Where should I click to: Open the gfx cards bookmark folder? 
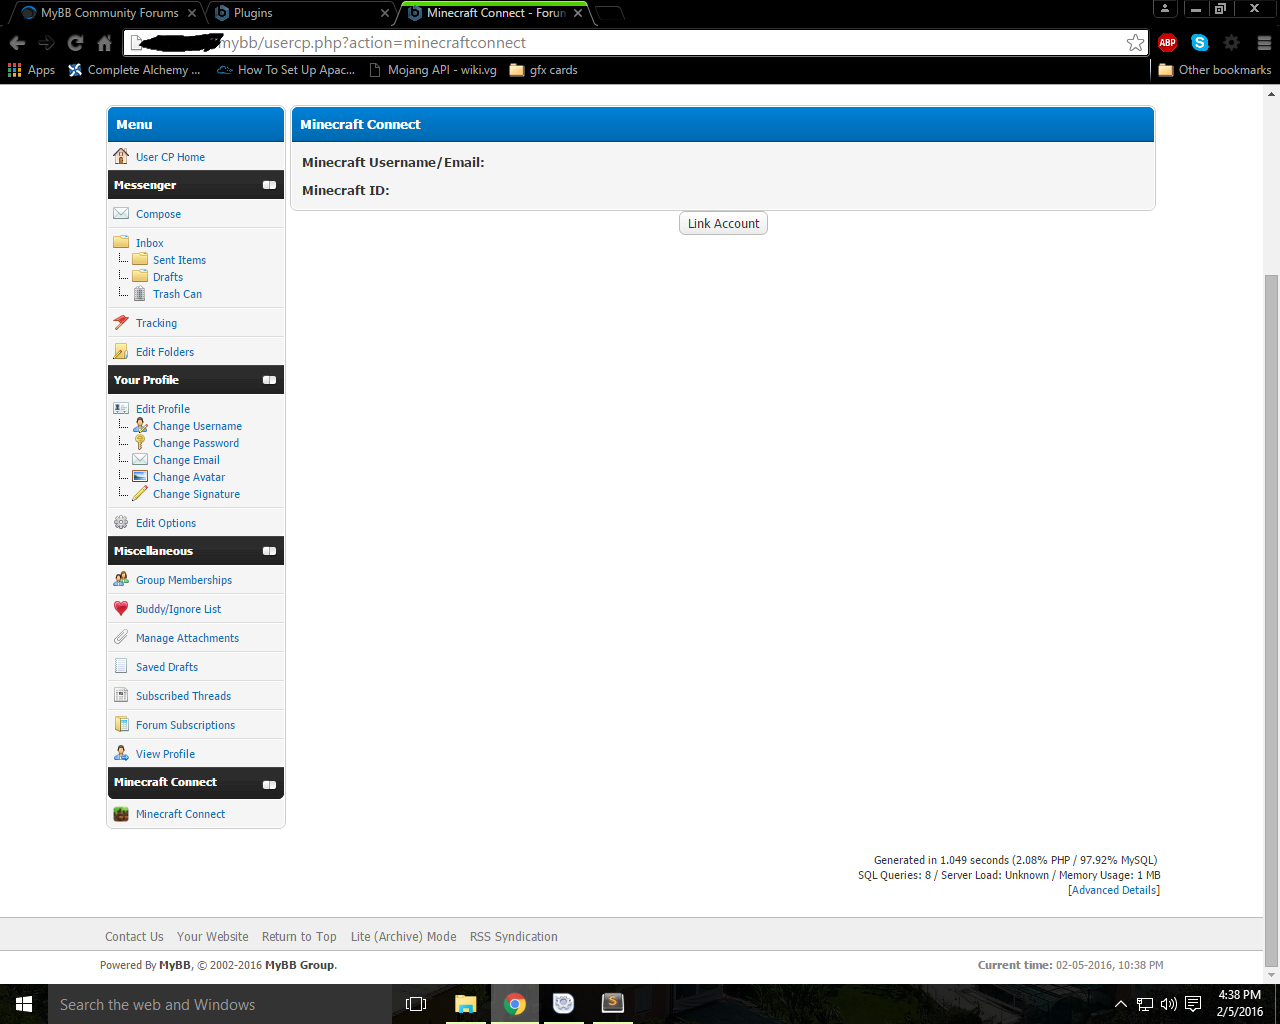544,70
